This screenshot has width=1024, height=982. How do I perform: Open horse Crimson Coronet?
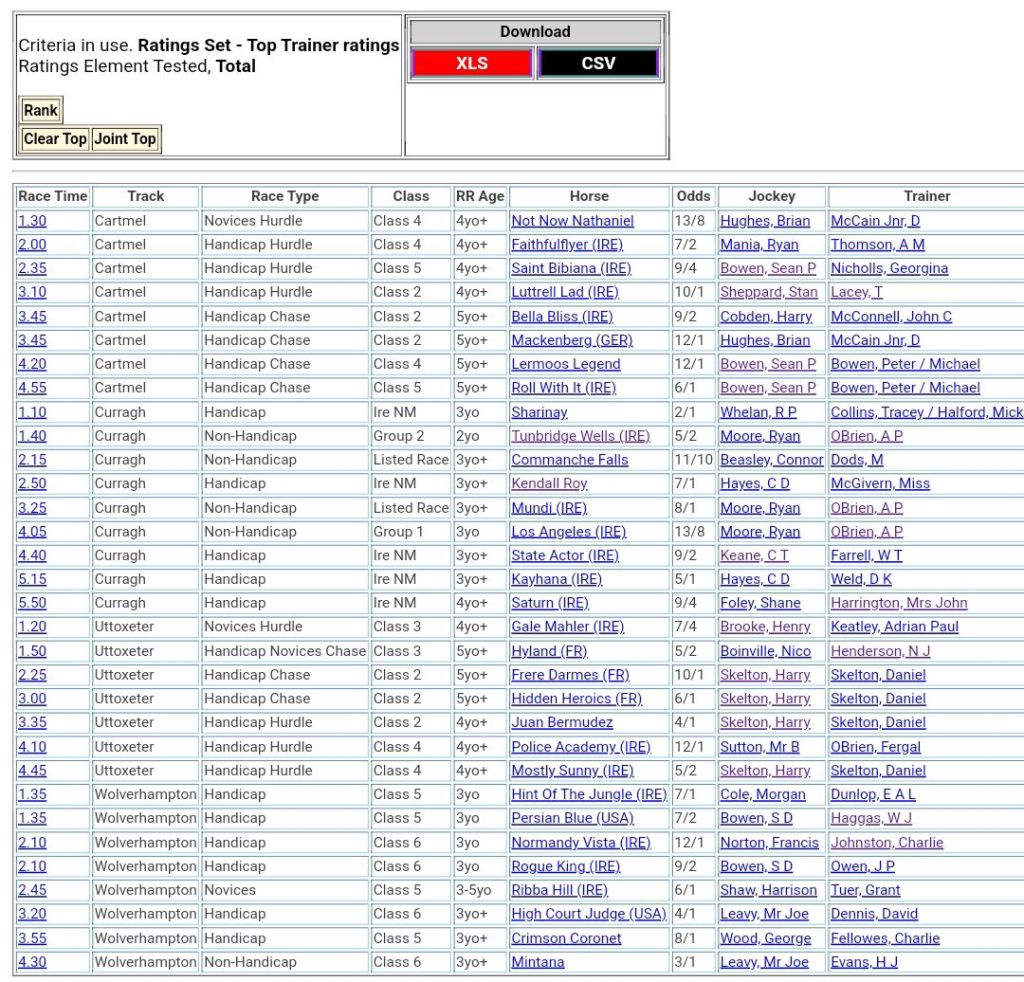click(x=566, y=938)
